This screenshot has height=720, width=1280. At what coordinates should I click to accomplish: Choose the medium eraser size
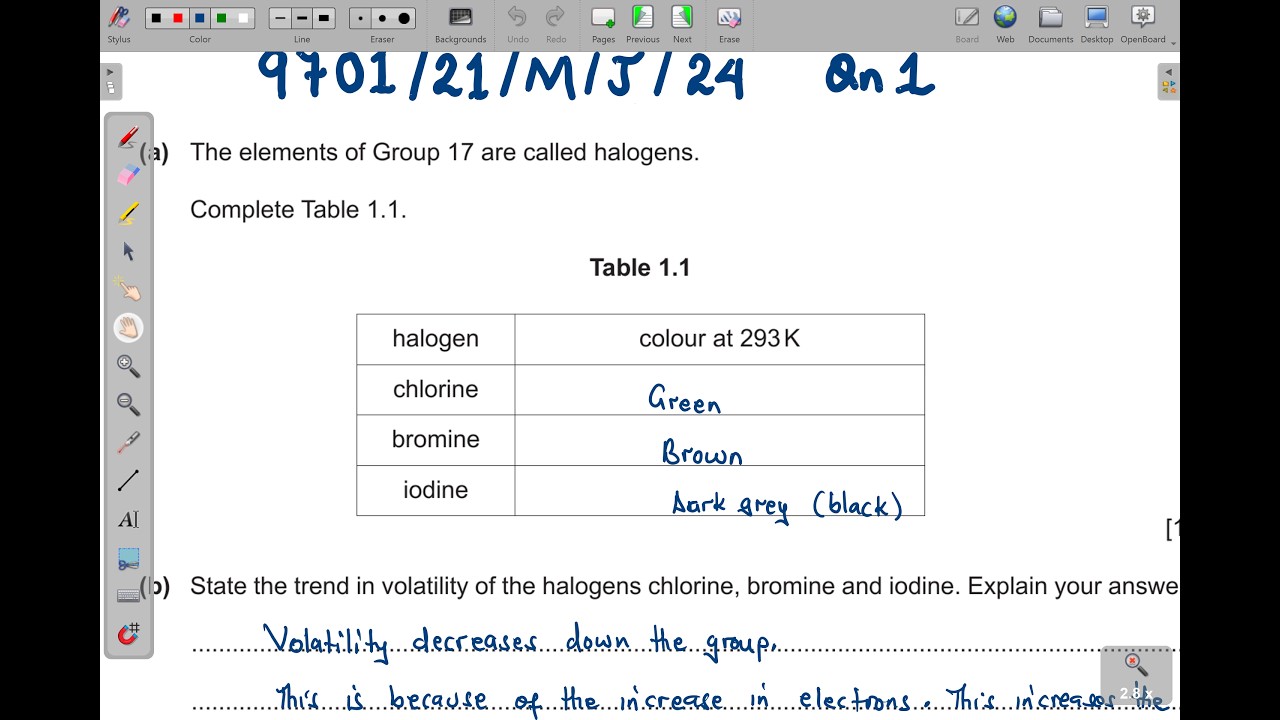(x=382, y=18)
